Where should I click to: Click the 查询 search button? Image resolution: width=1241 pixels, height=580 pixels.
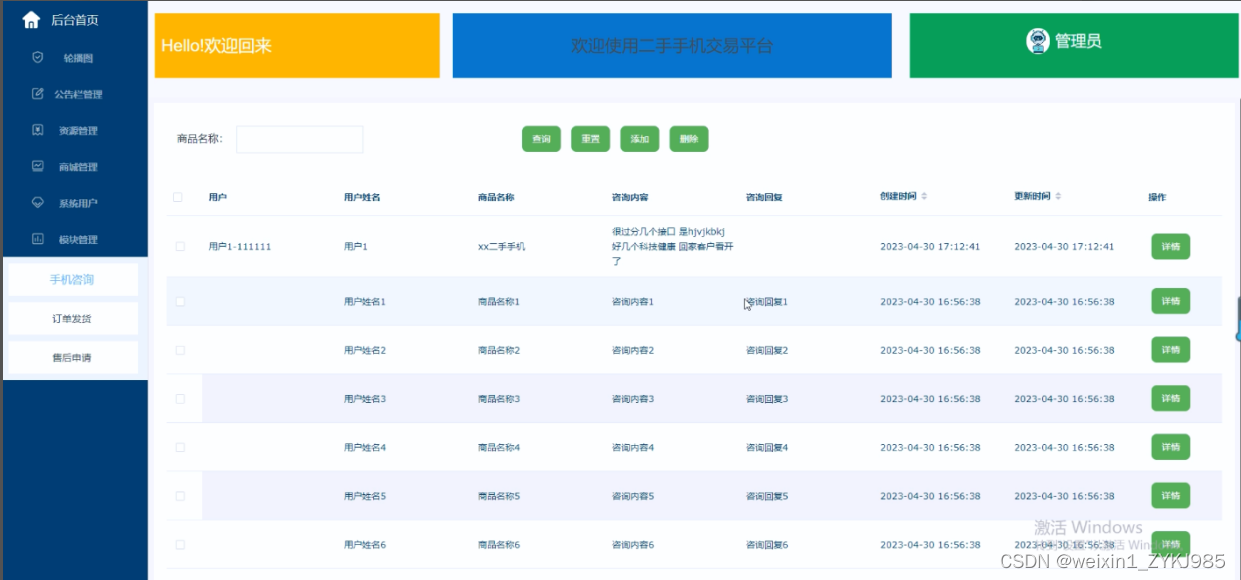[541, 139]
